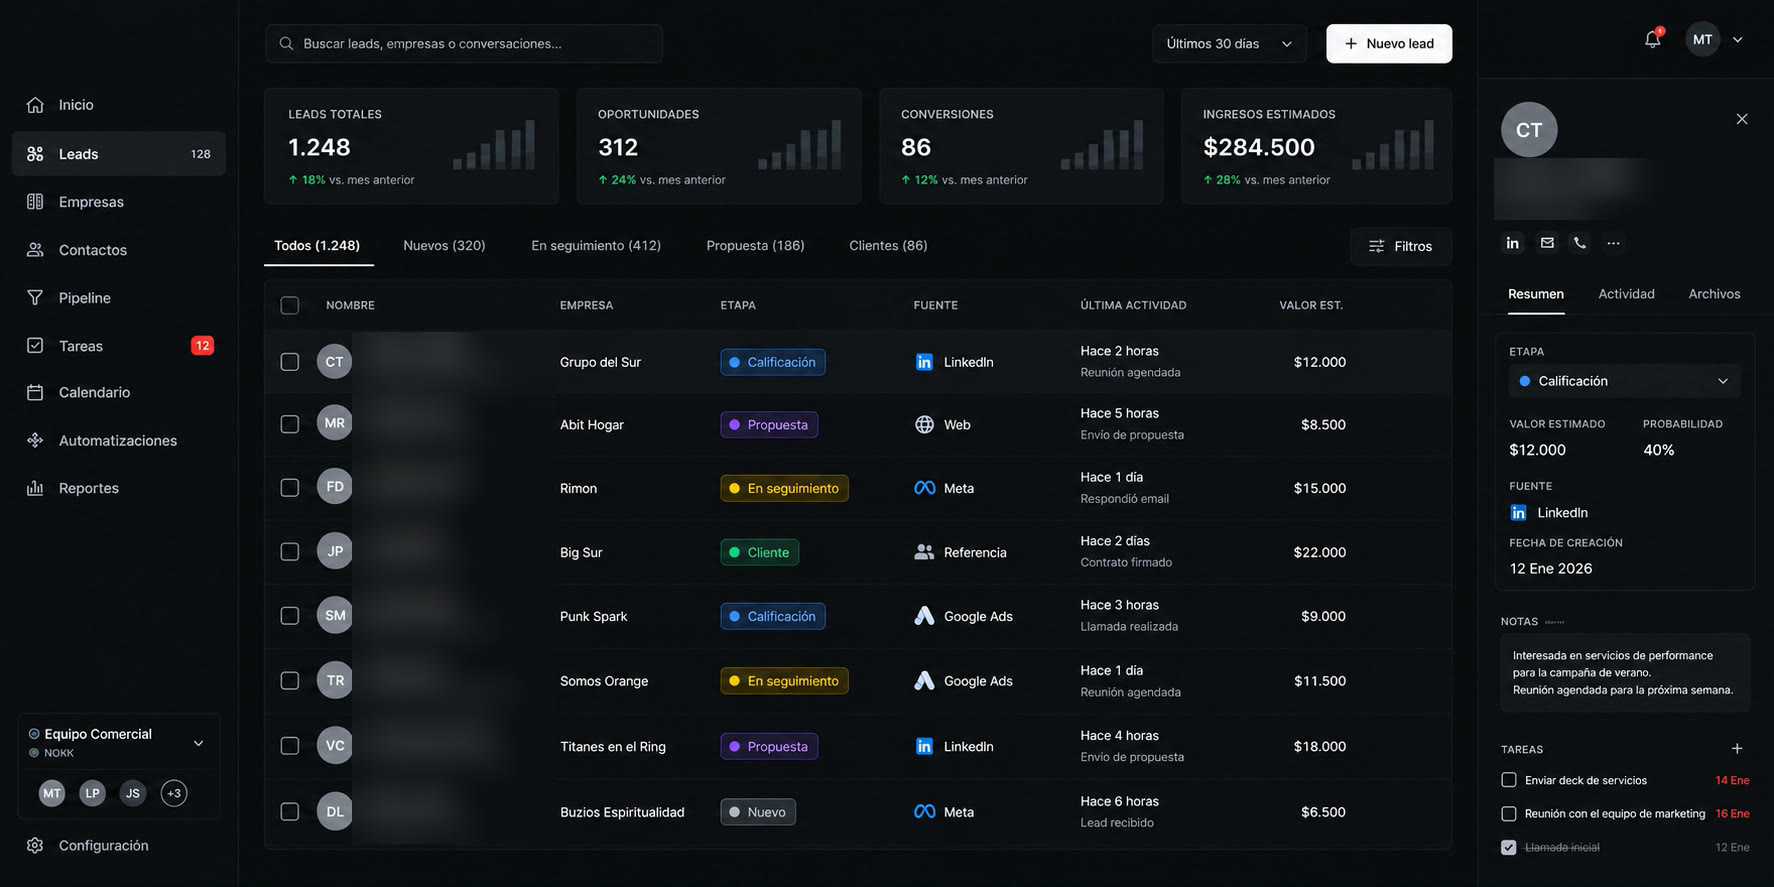Call the lead using the phone icon
The width and height of the screenshot is (1774, 887).
point(1580,243)
